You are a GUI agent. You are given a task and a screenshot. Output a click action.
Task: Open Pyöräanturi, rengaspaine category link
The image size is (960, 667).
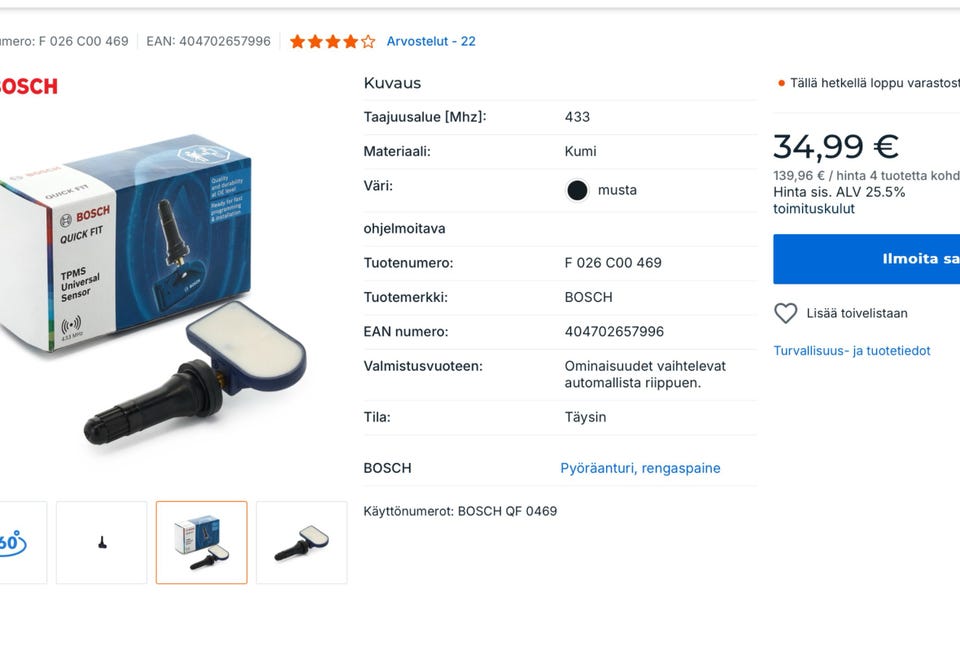point(640,469)
